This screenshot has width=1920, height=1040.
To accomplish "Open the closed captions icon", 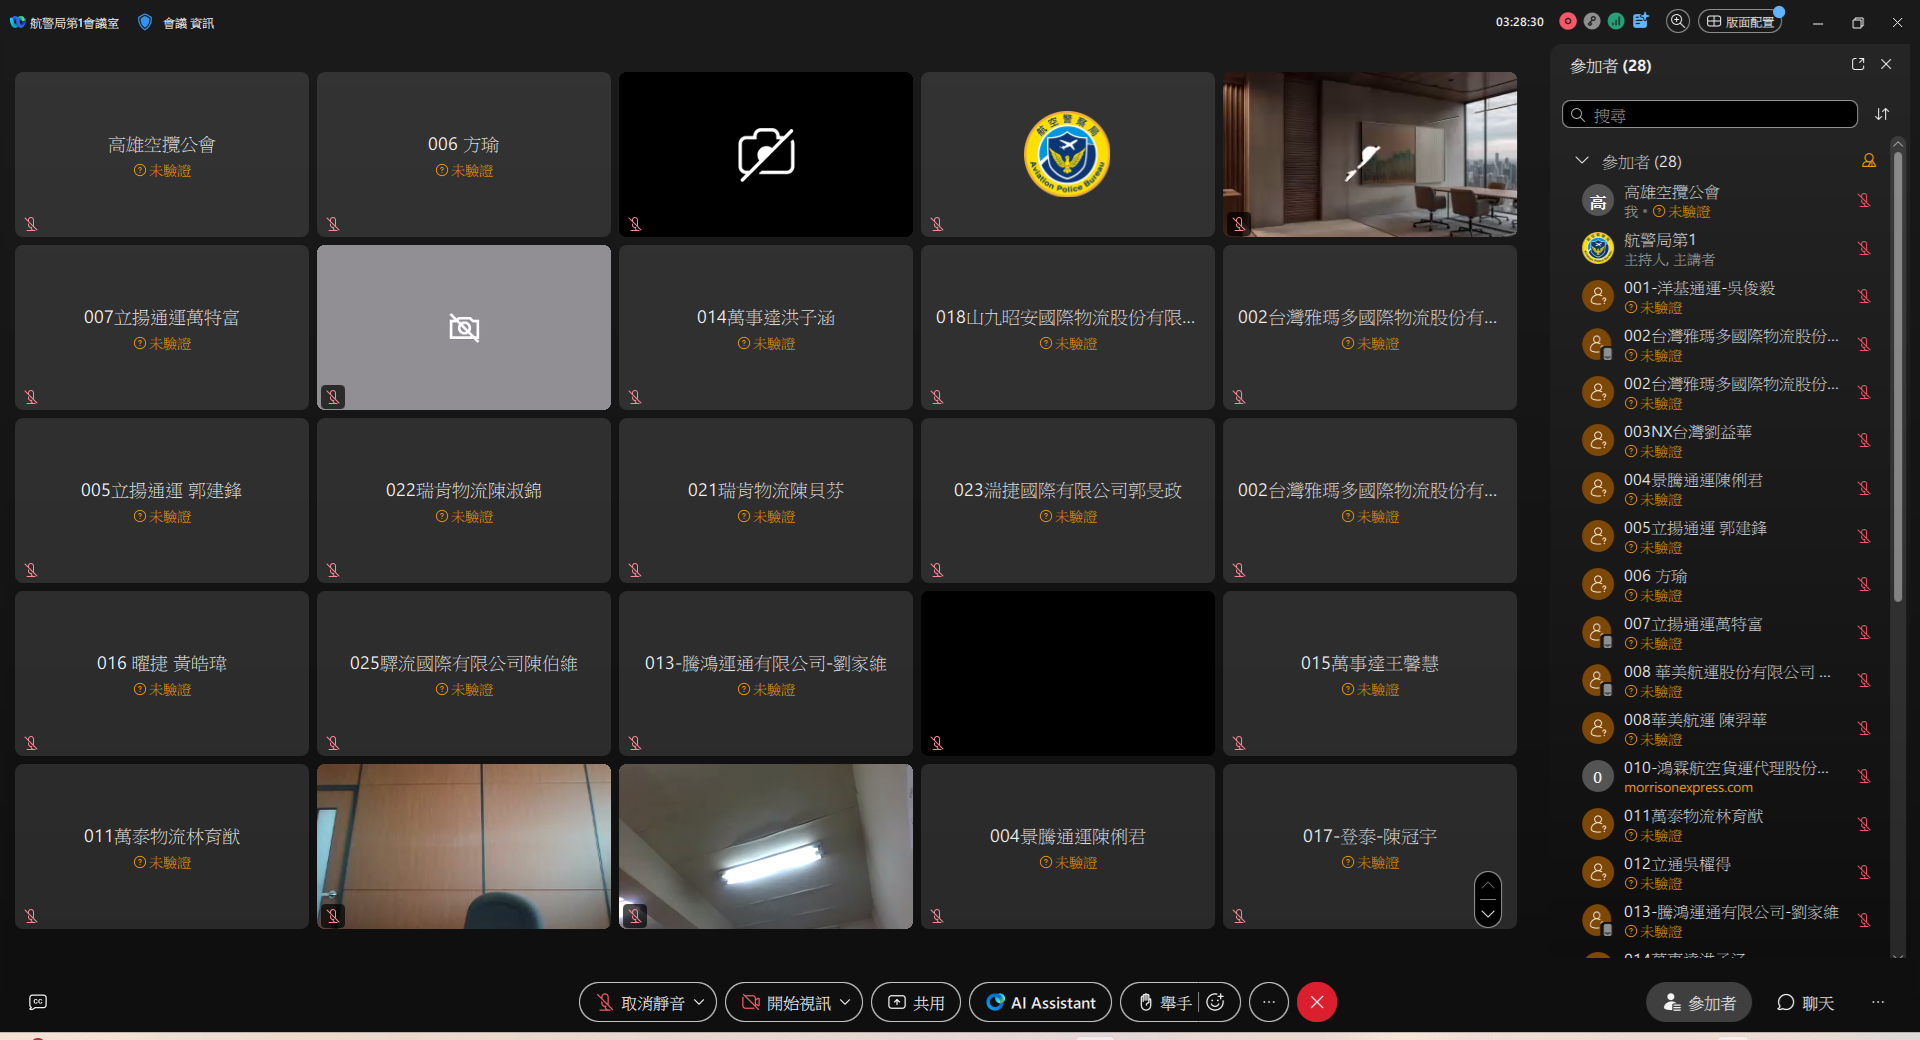I will coord(38,1002).
